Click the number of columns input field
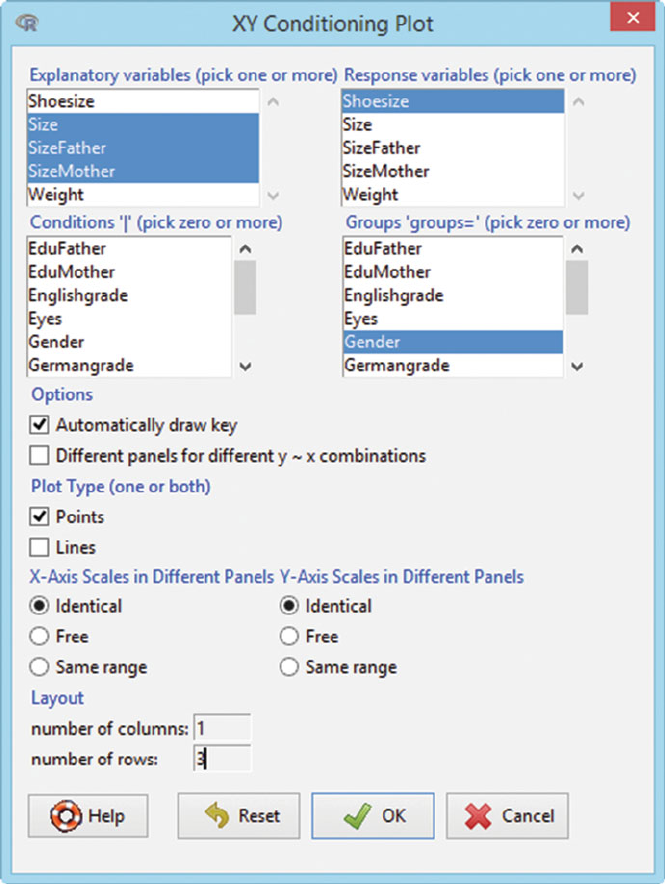Image resolution: width=665 pixels, height=884 pixels. [x=223, y=727]
